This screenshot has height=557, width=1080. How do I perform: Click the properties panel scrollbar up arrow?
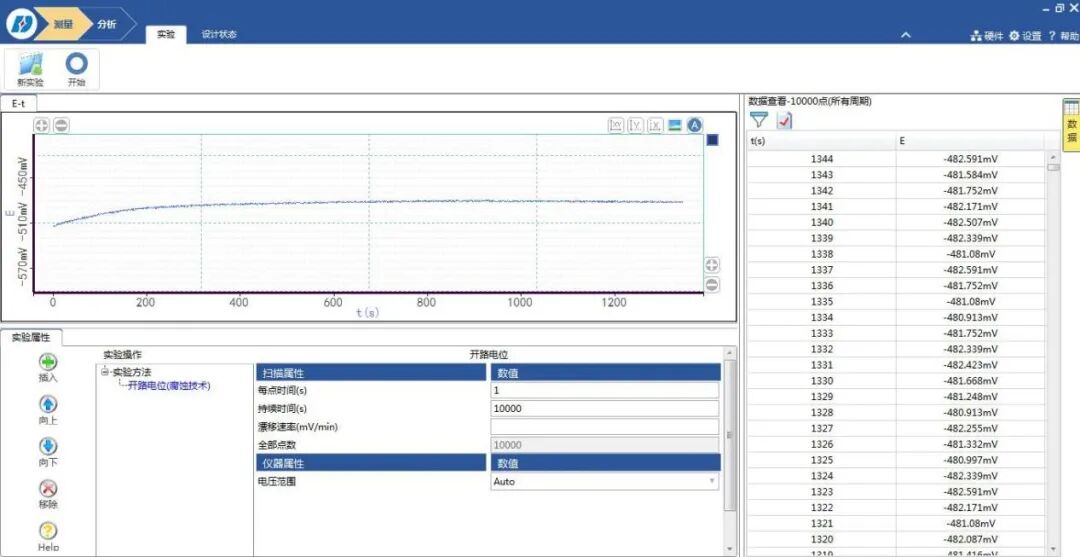(730, 353)
